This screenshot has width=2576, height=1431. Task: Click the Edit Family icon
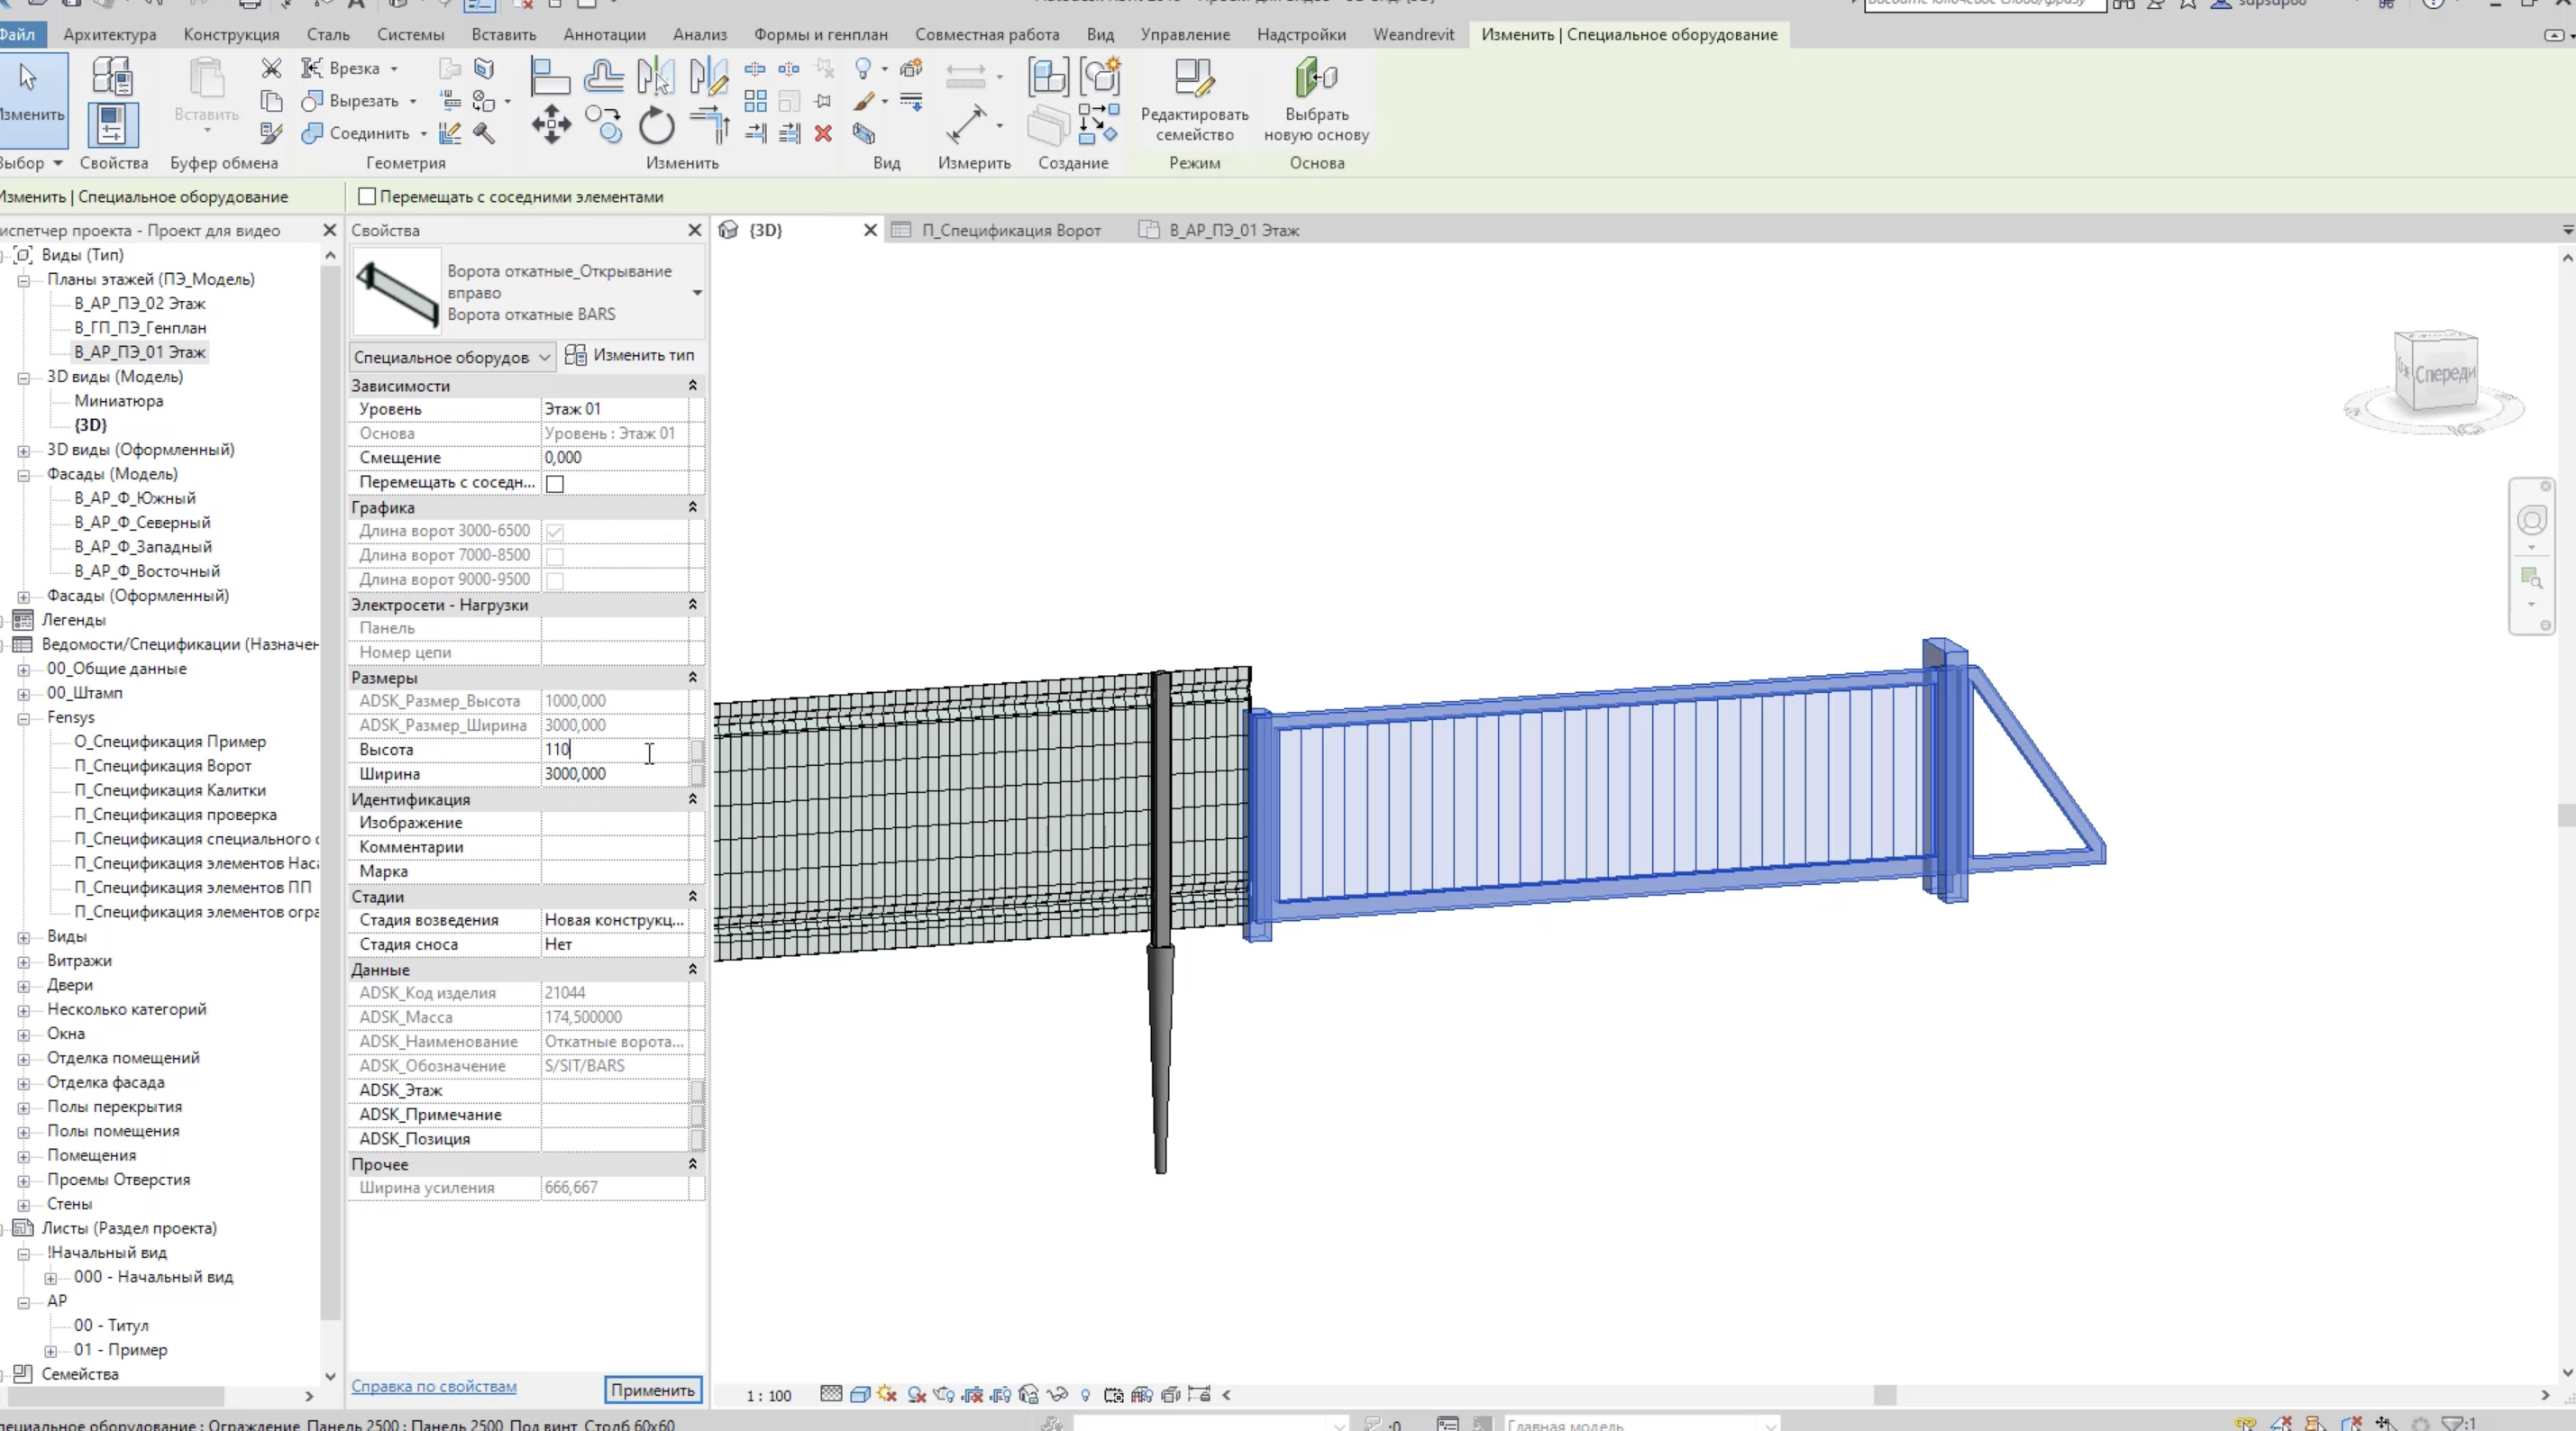click(1193, 78)
